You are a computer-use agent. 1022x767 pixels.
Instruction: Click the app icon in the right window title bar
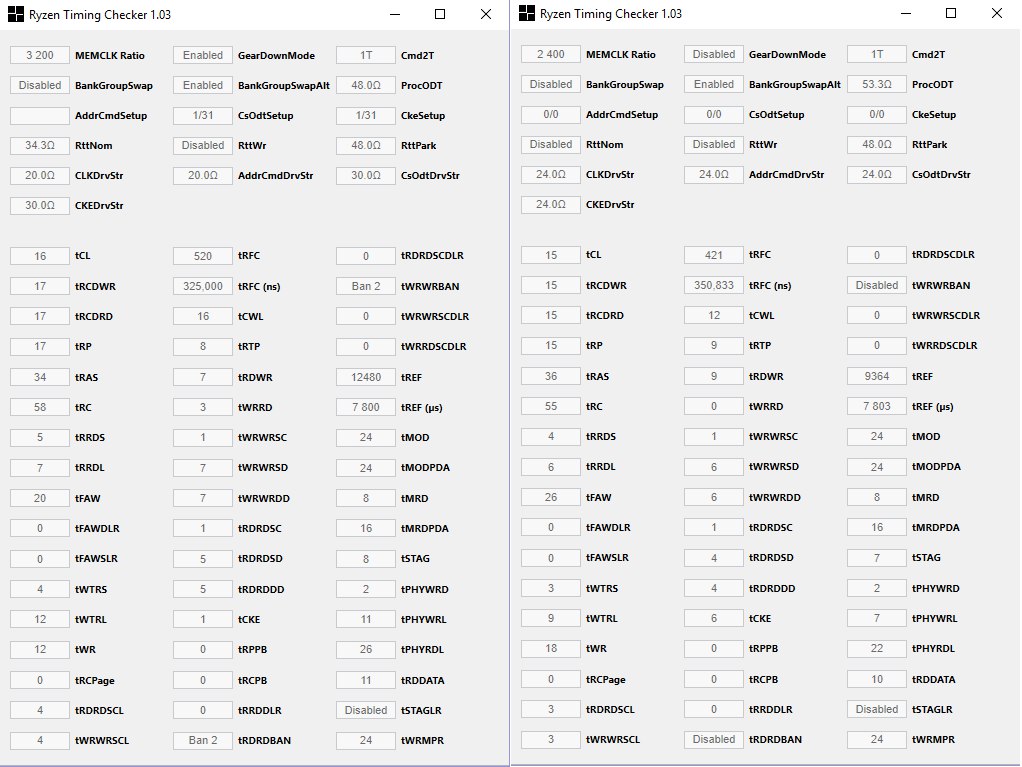click(527, 14)
